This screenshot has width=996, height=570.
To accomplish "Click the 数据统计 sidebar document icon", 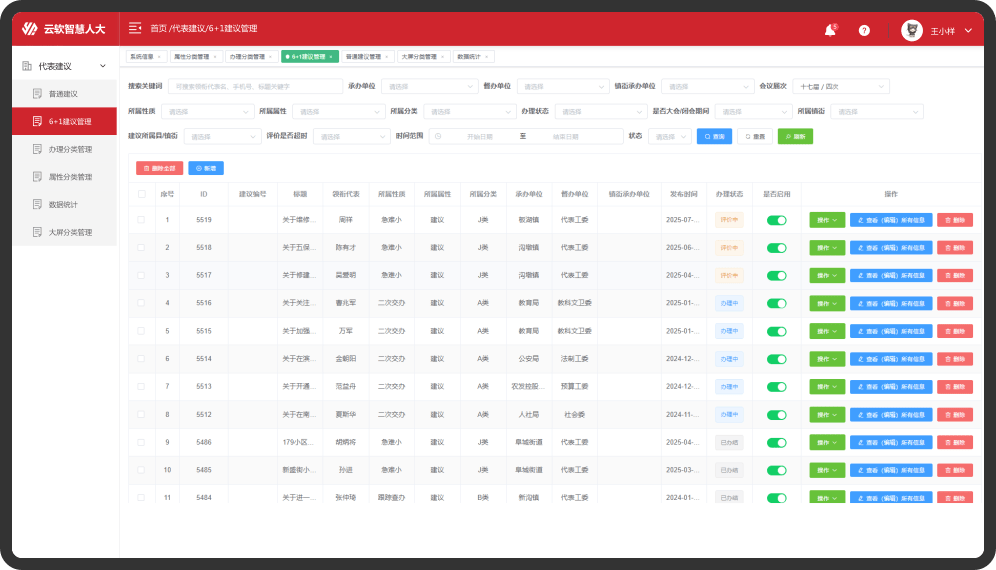I will pyautogui.click(x=38, y=205).
